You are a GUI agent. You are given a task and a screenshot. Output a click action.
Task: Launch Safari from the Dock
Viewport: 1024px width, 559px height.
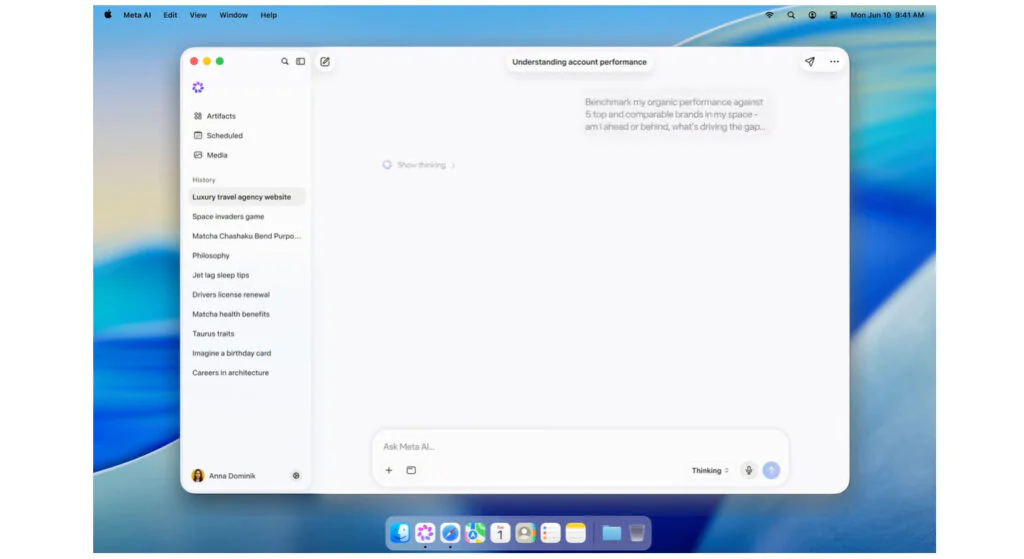pos(450,533)
